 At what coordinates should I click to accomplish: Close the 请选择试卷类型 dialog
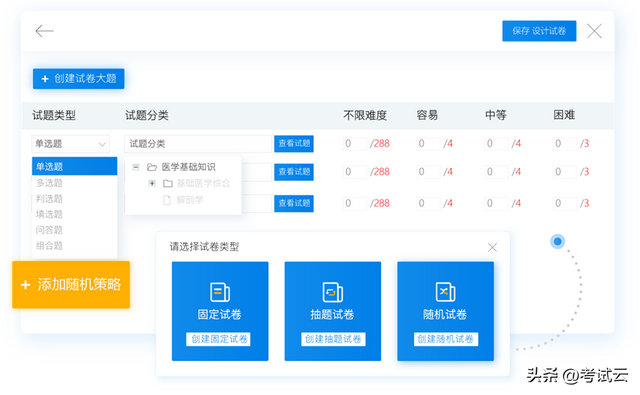coord(492,247)
